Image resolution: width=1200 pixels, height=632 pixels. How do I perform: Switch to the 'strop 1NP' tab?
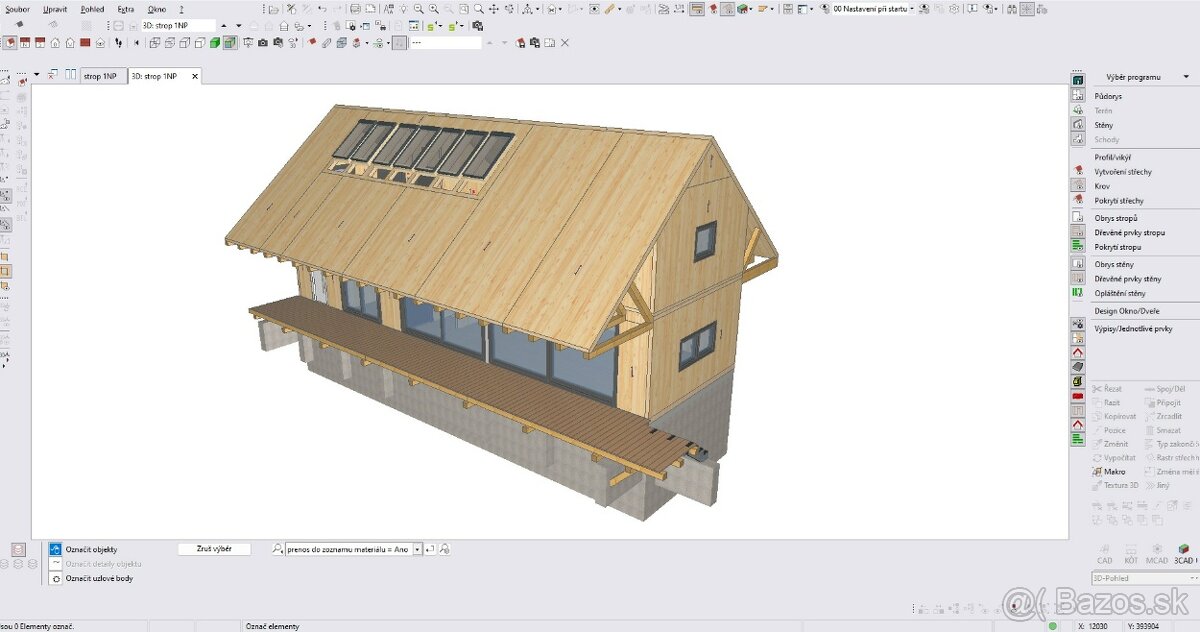[99, 76]
